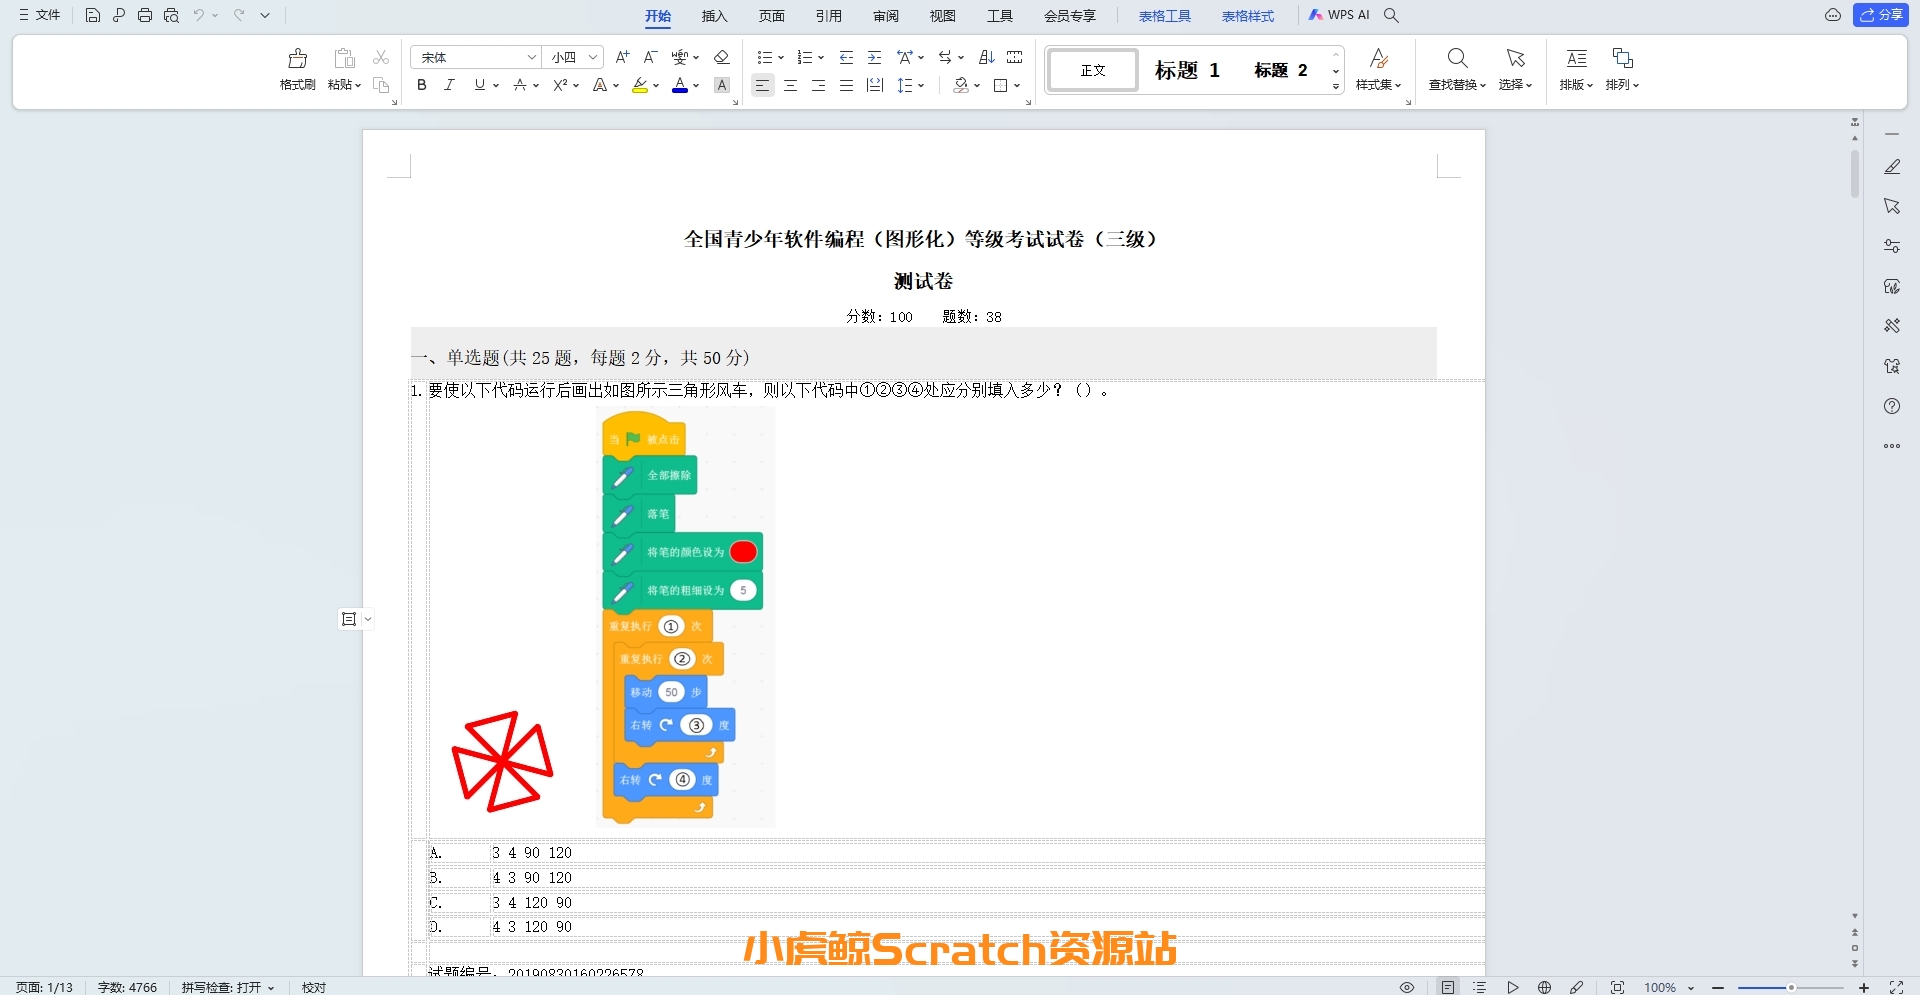This screenshot has width=1920, height=995.
Task: Click the sort A-Z icon
Action: point(987,57)
